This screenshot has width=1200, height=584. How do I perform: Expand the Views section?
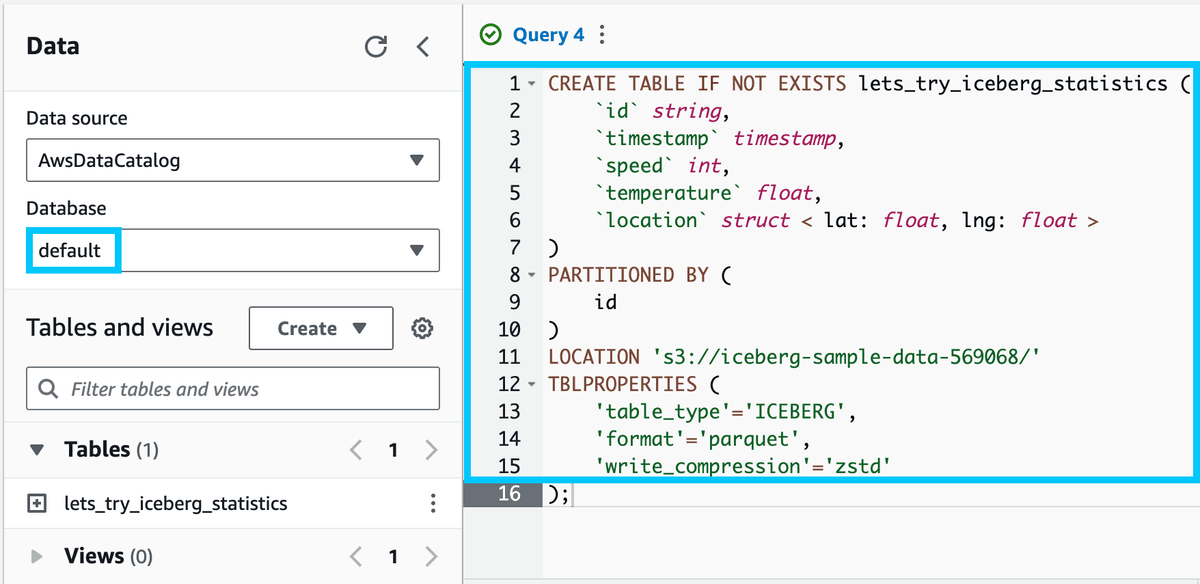(x=37, y=556)
